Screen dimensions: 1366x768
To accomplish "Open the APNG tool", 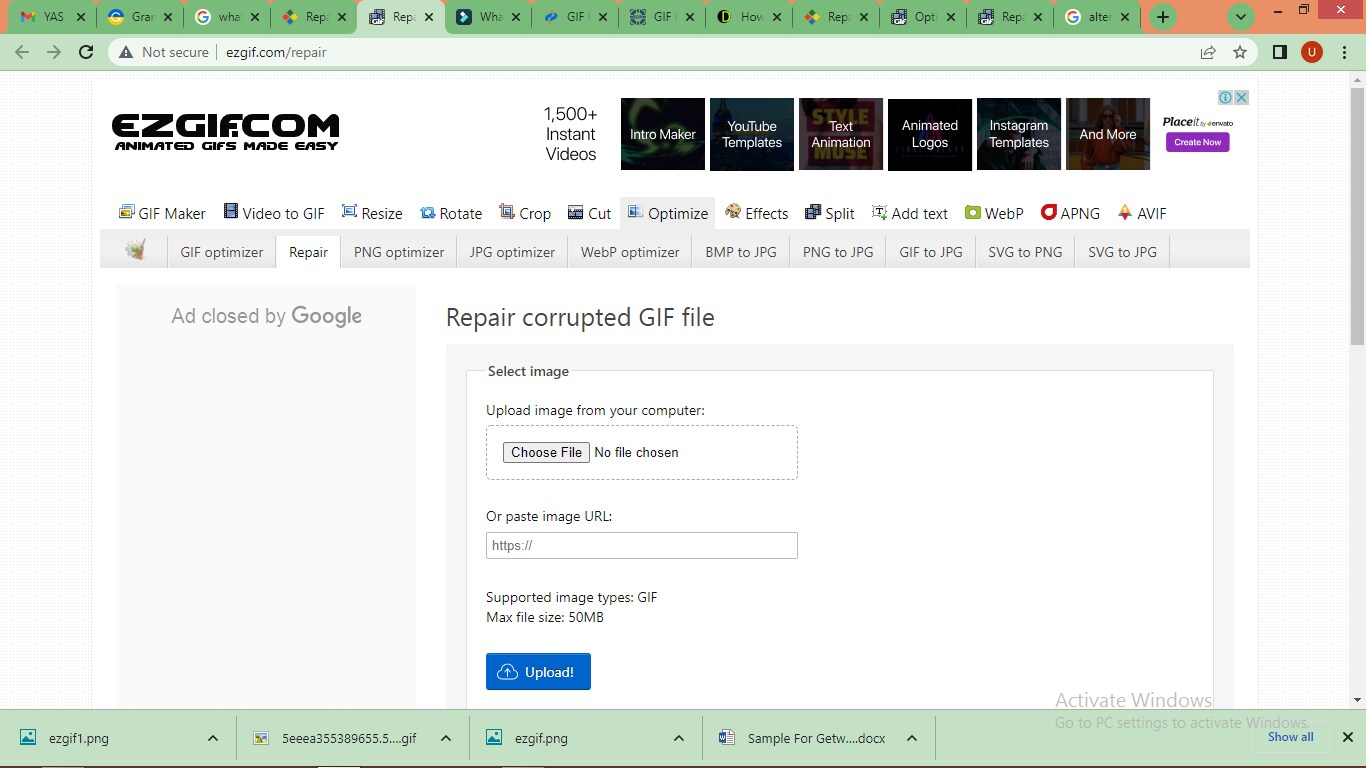I will tap(1070, 213).
